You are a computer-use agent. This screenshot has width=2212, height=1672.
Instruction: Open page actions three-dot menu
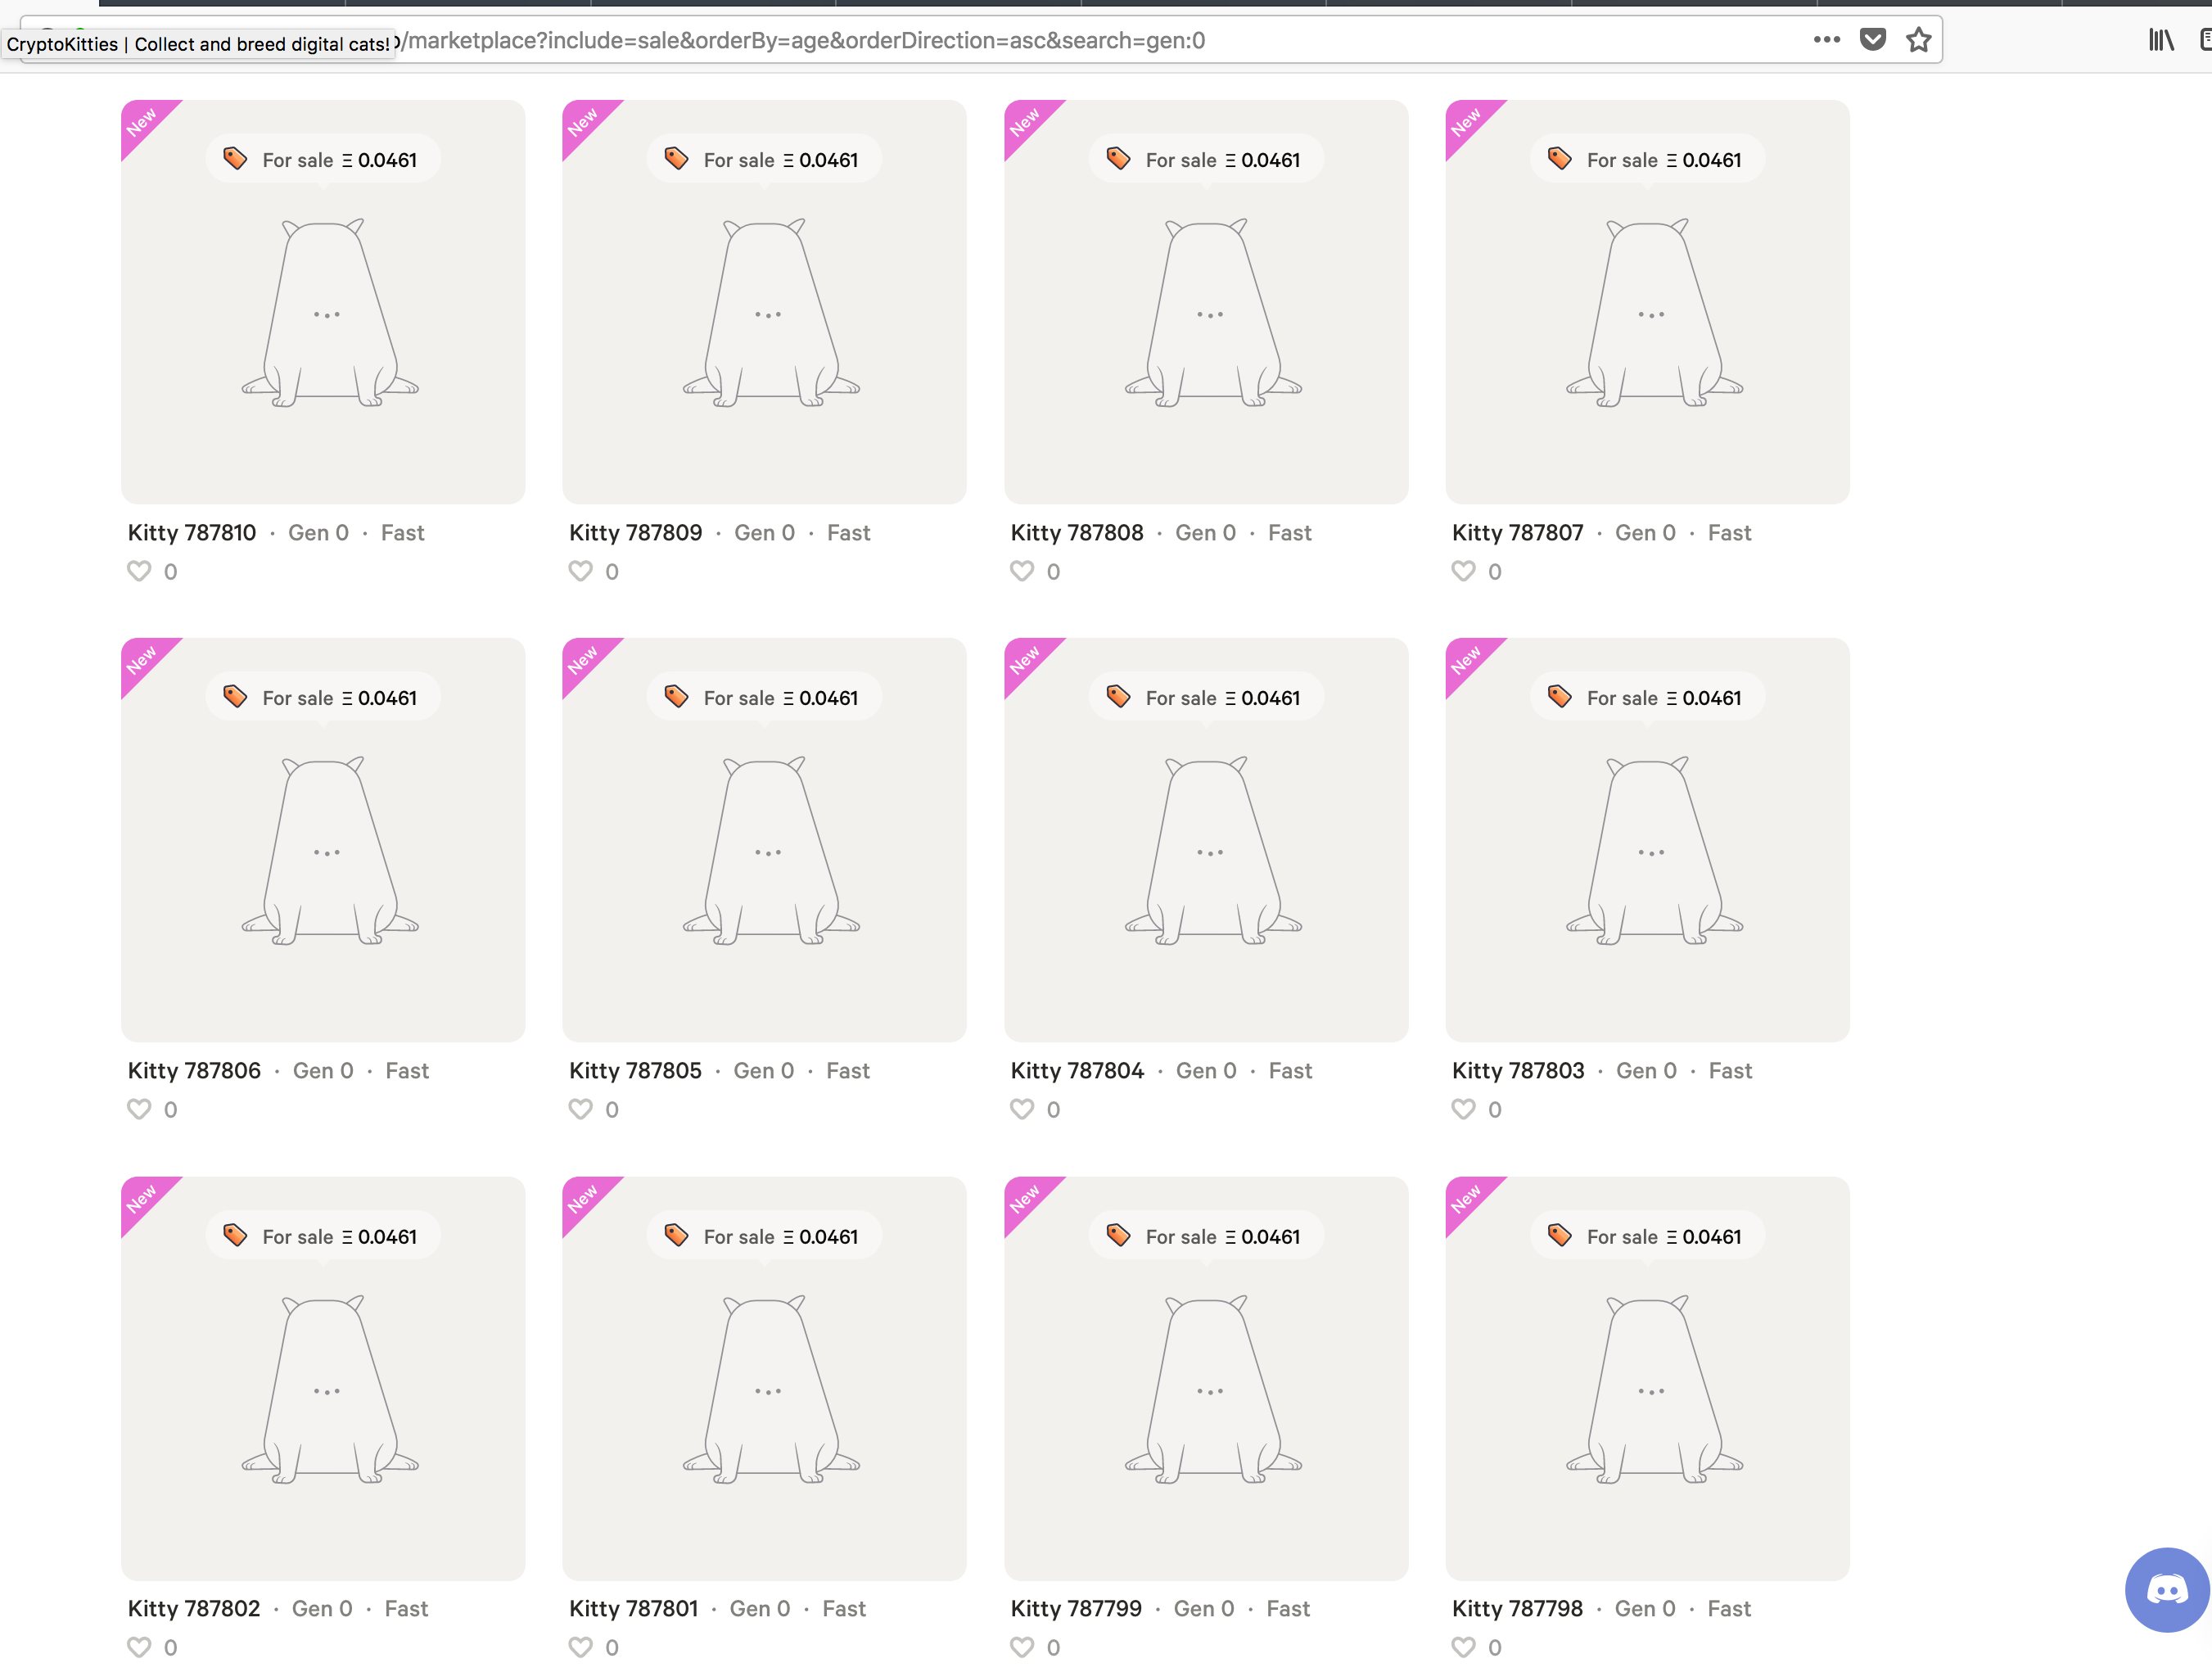click(x=1826, y=40)
